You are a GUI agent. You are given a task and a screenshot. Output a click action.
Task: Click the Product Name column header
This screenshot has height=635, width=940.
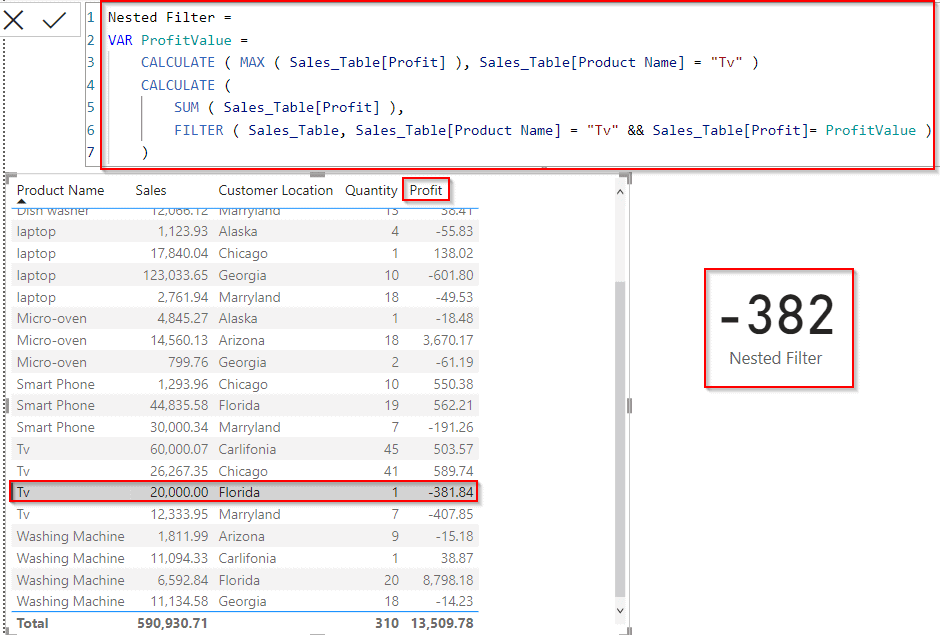pos(60,190)
